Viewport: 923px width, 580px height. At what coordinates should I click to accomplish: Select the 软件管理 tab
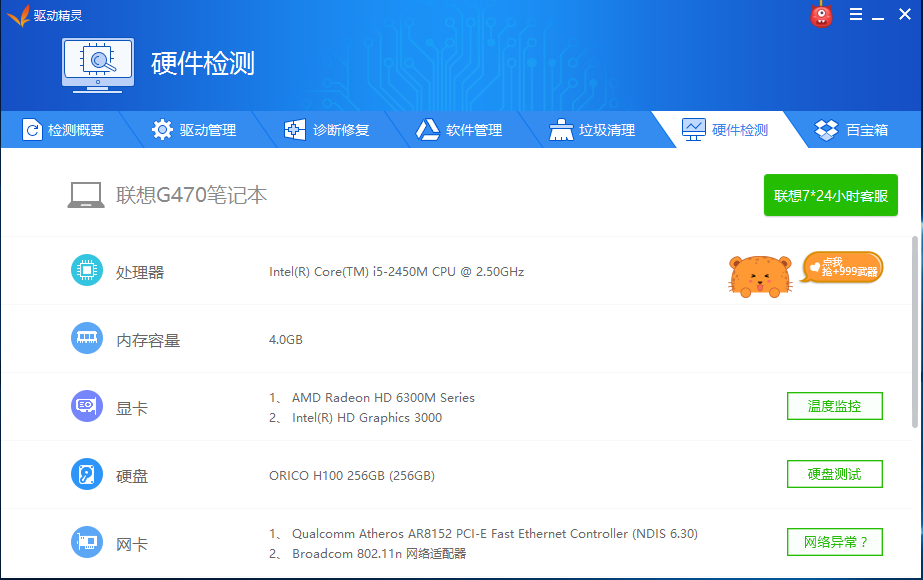(459, 130)
